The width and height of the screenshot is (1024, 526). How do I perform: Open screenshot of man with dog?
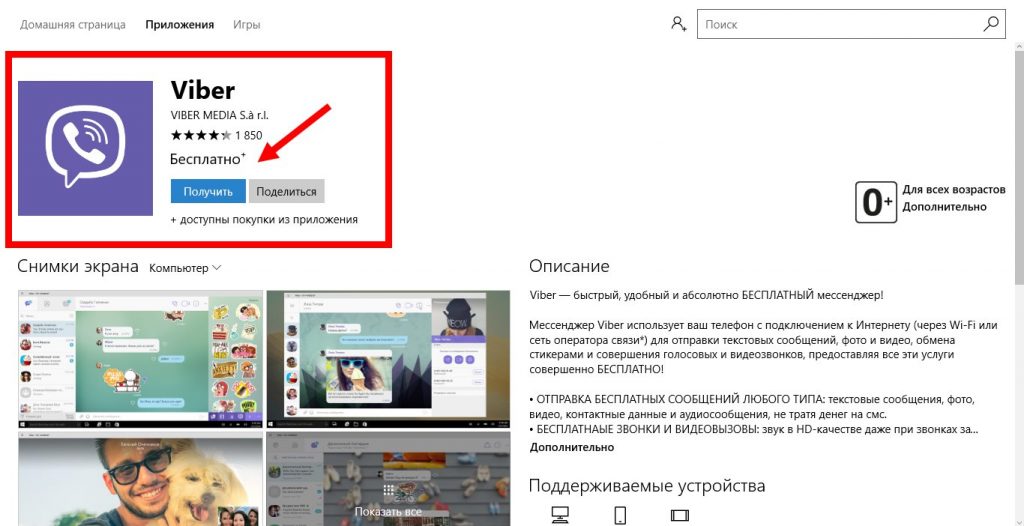[x=140, y=479]
